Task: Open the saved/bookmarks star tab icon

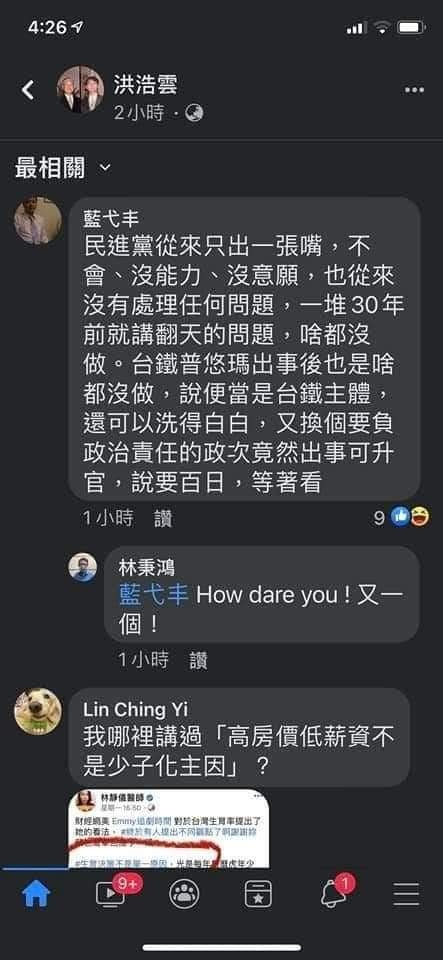Action: [258, 894]
